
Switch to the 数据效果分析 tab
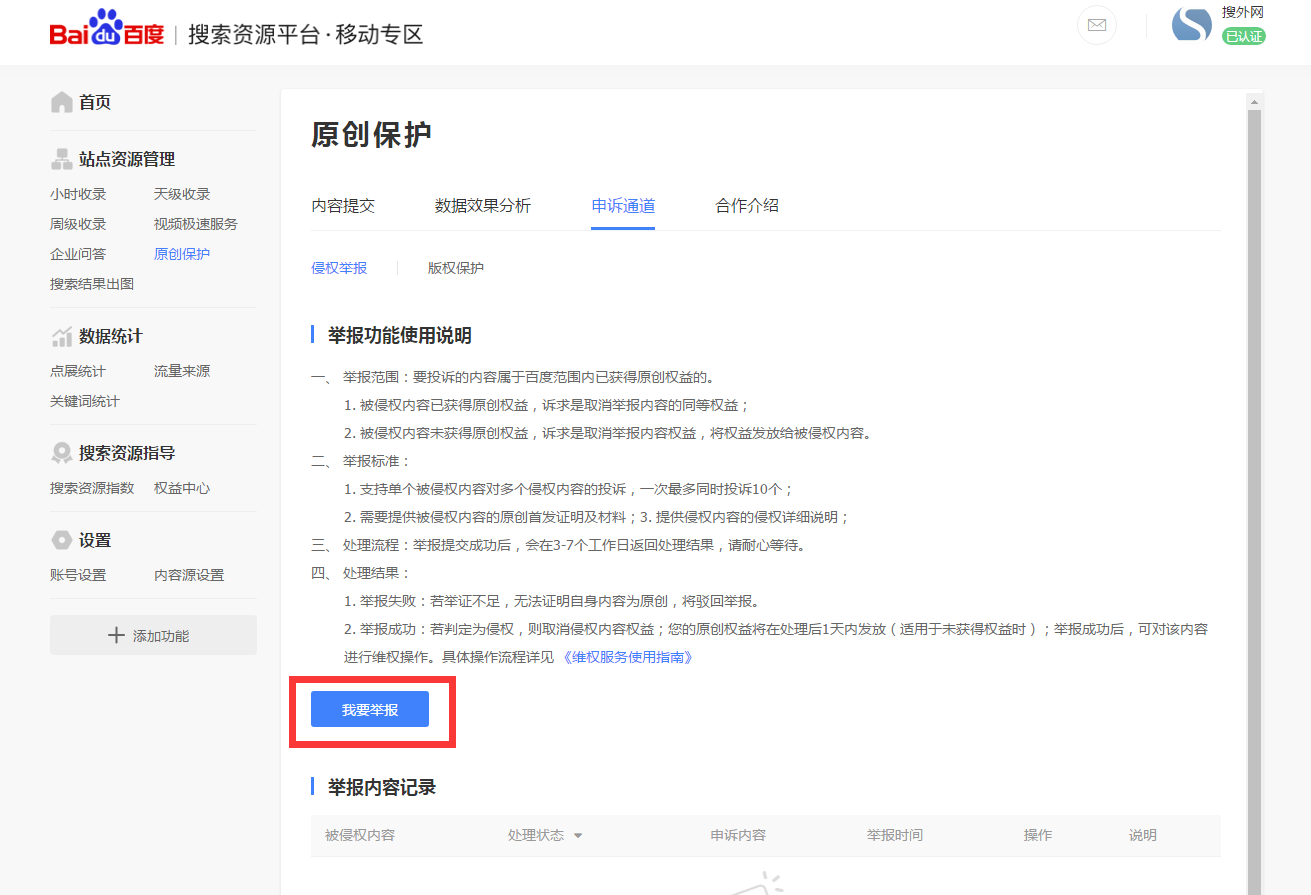(483, 206)
